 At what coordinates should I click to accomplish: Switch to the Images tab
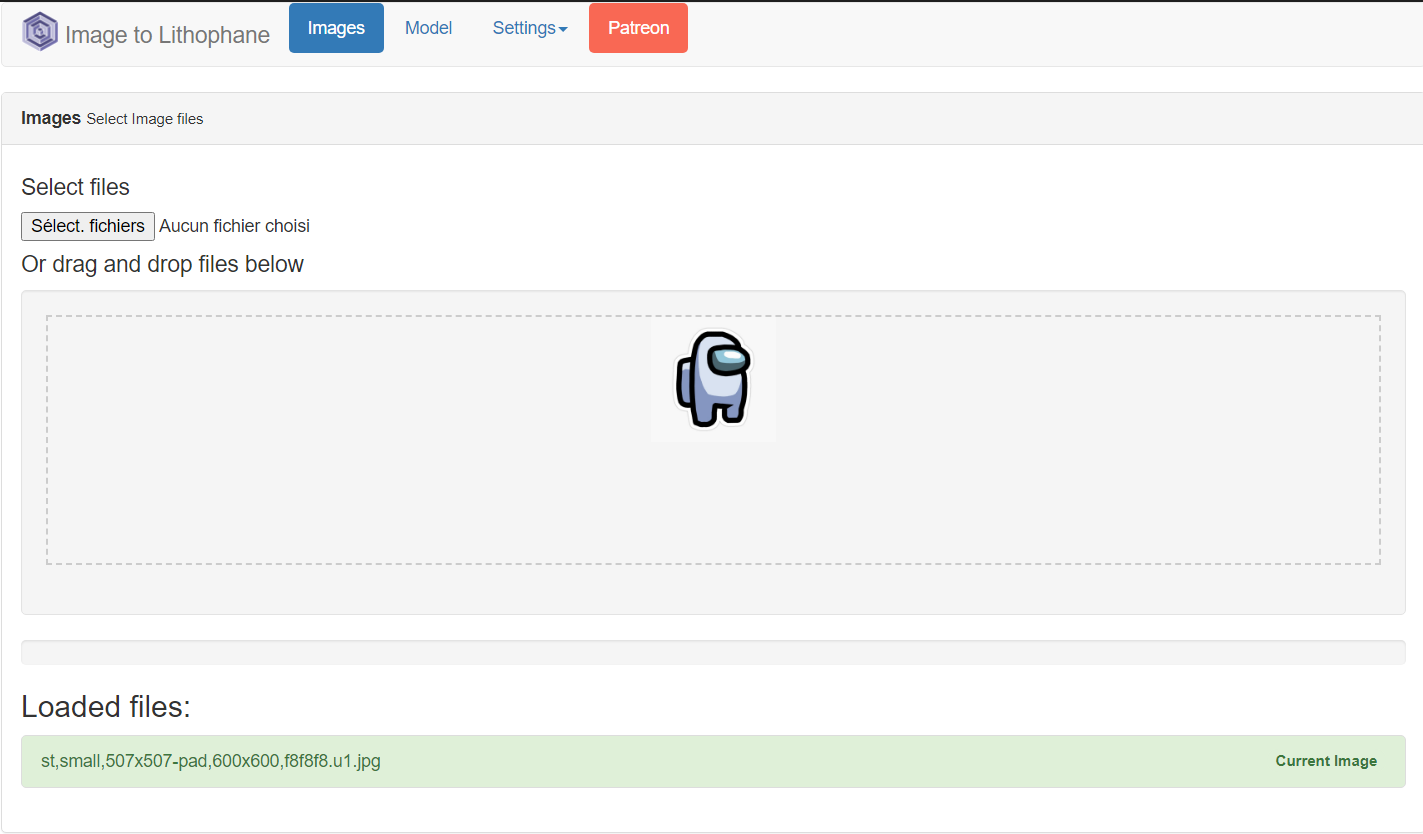(336, 28)
